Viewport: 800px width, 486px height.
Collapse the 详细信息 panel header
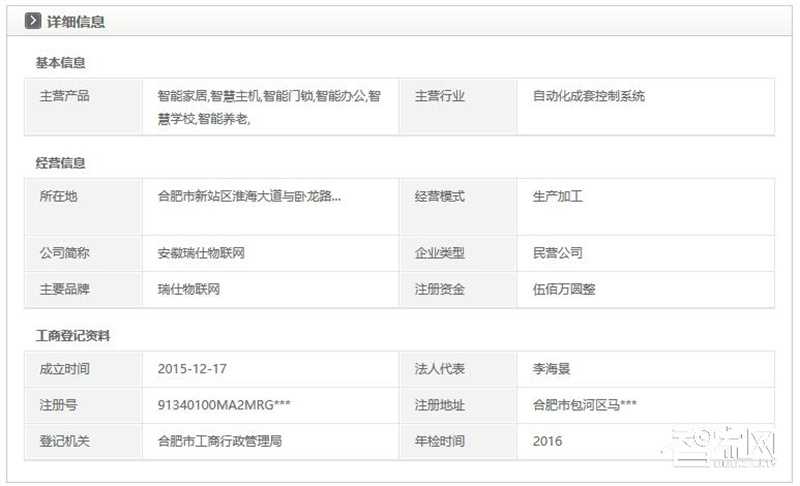tap(76, 21)
